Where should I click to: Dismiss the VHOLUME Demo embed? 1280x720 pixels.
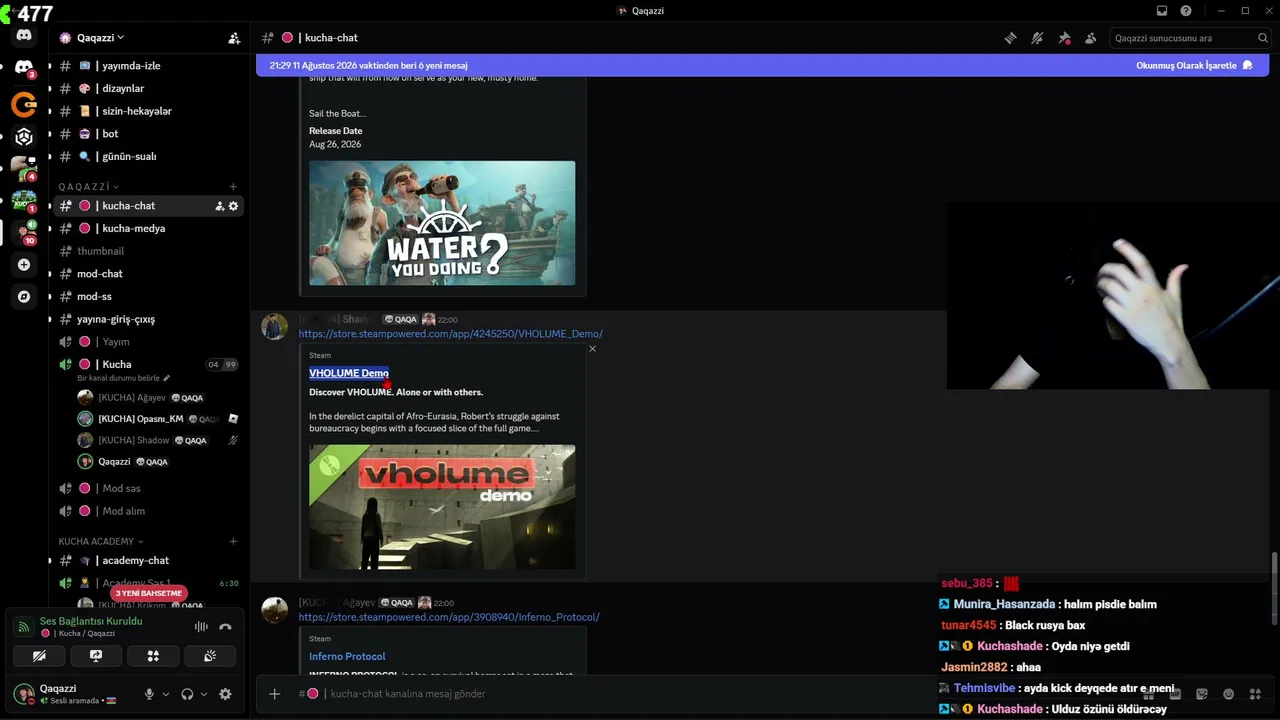592,349
